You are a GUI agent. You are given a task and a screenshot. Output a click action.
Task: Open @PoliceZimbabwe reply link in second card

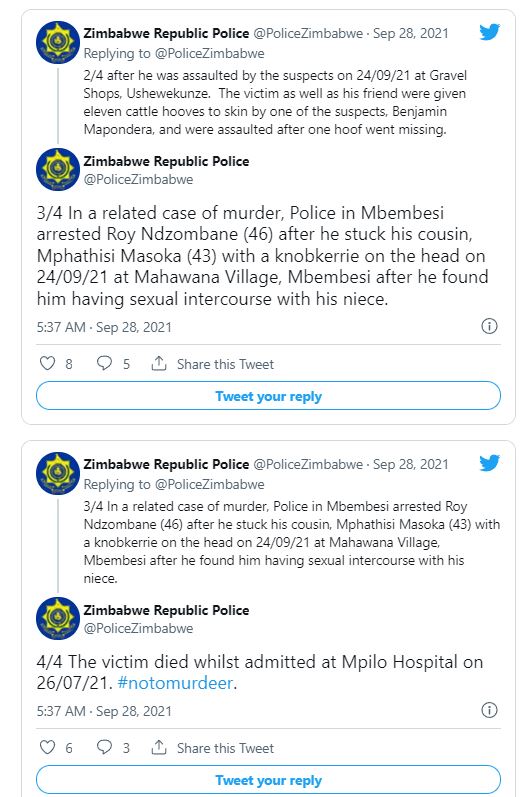(209, 484)
